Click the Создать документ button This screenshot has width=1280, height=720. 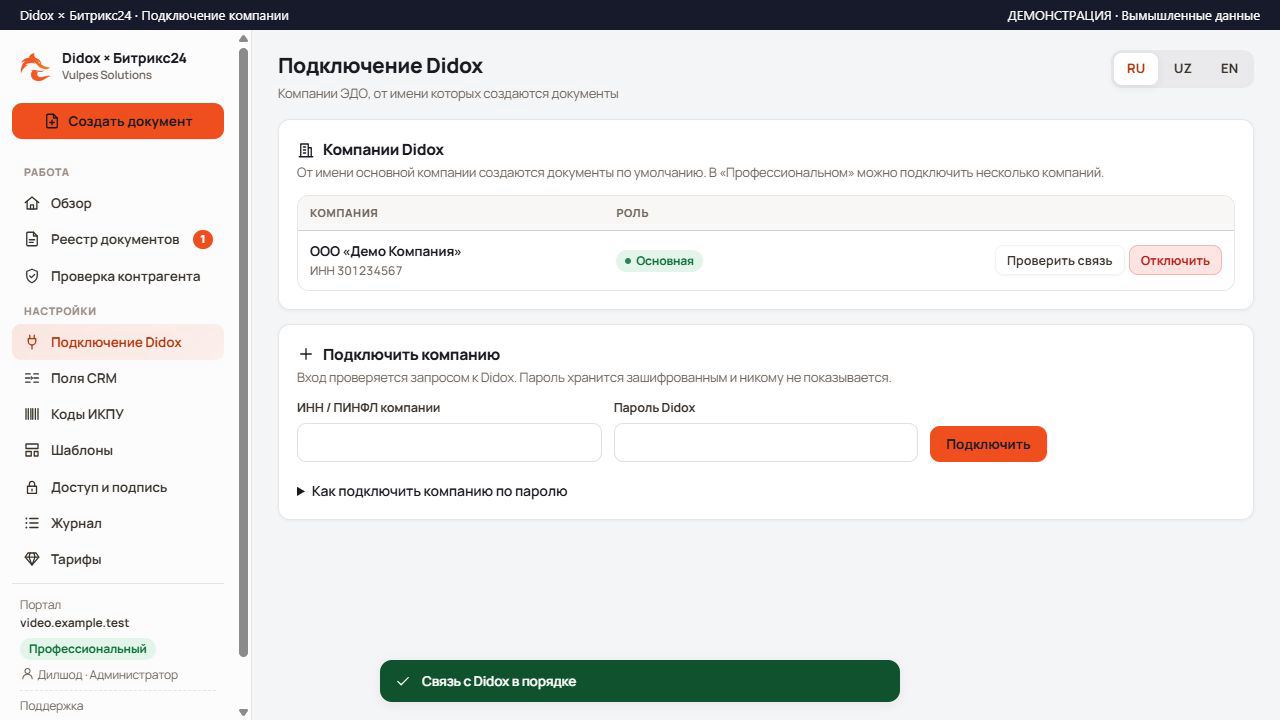coord(118,121)
